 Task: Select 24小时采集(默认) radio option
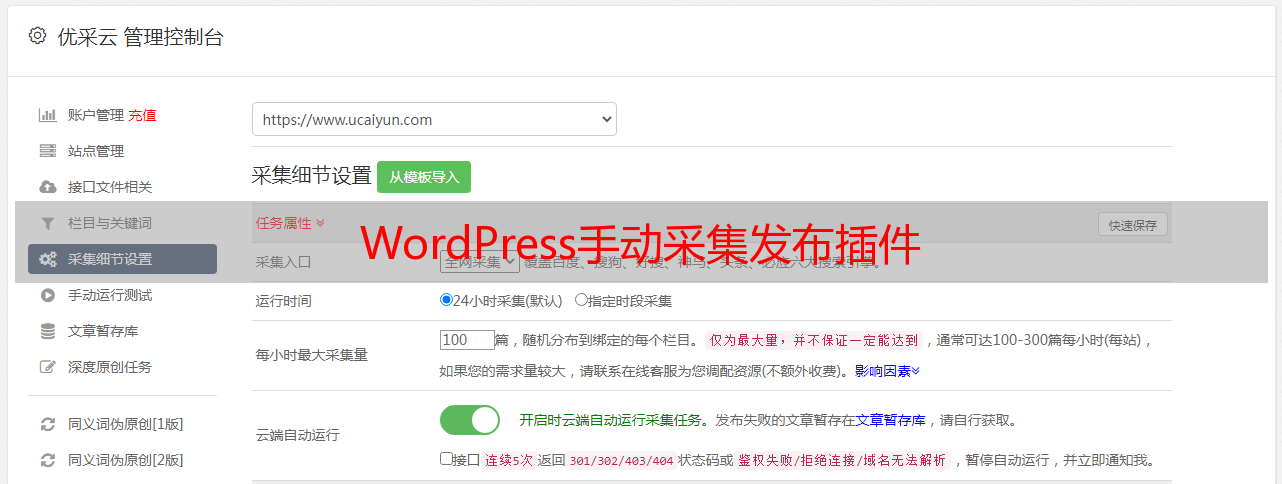pyautogui.click(x=446, y=300)
